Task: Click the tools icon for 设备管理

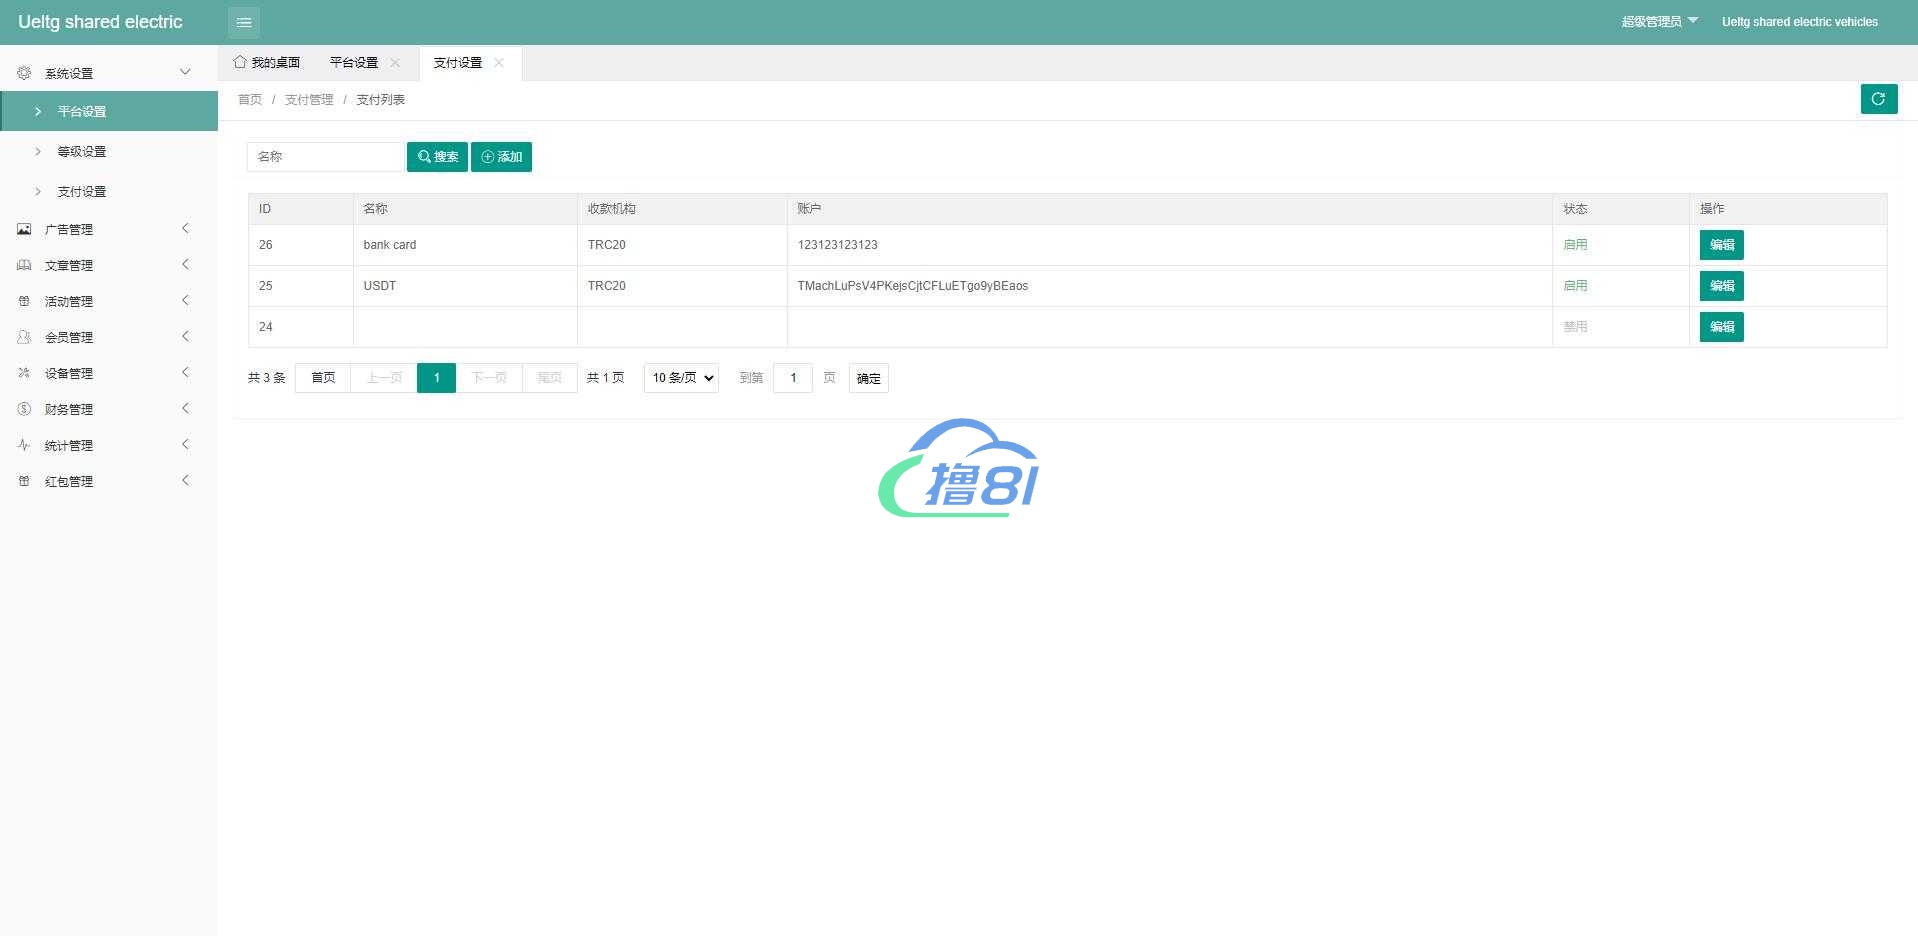Action: pos(24,373)
